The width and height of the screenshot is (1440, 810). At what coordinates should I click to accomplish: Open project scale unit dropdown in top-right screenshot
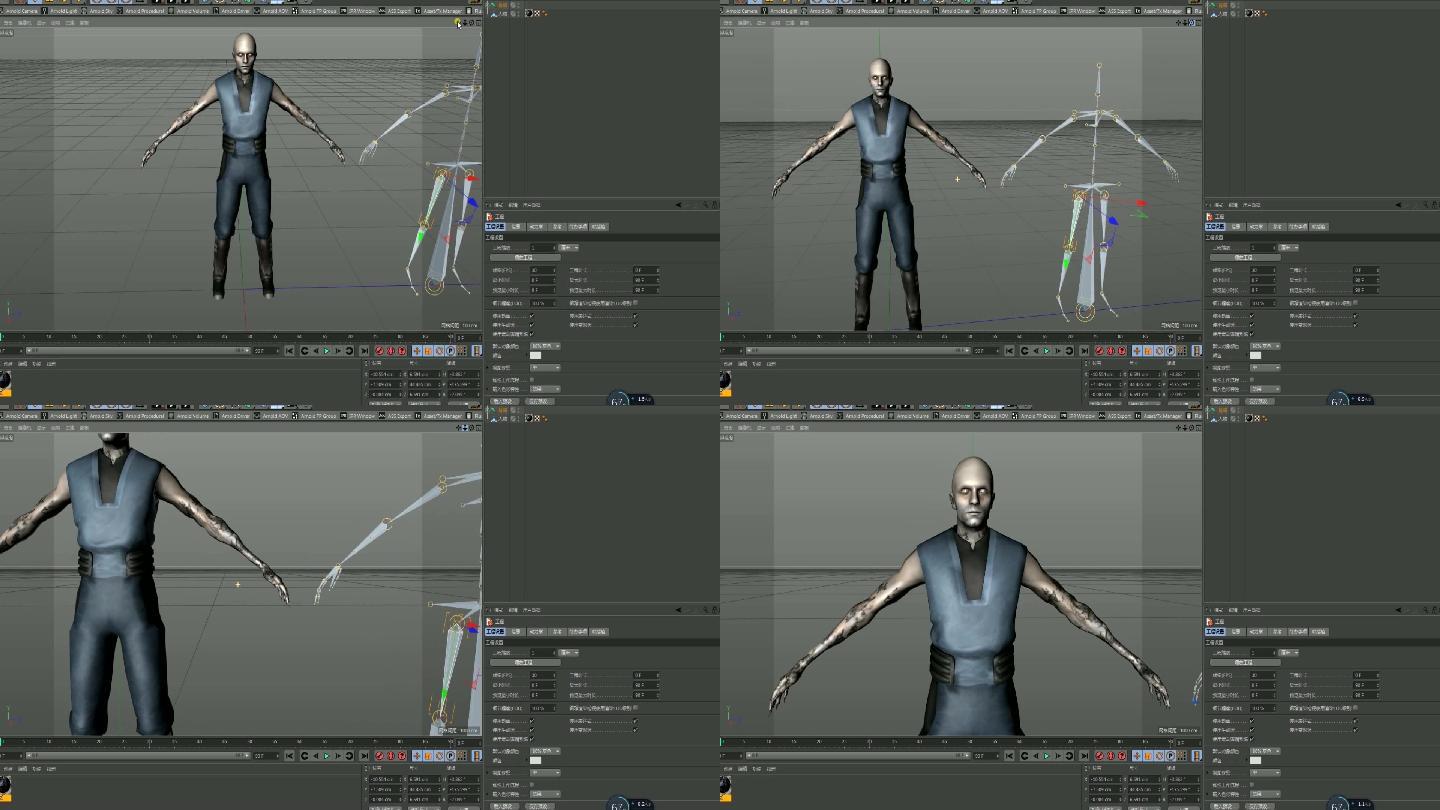[x=1289, y=248]
